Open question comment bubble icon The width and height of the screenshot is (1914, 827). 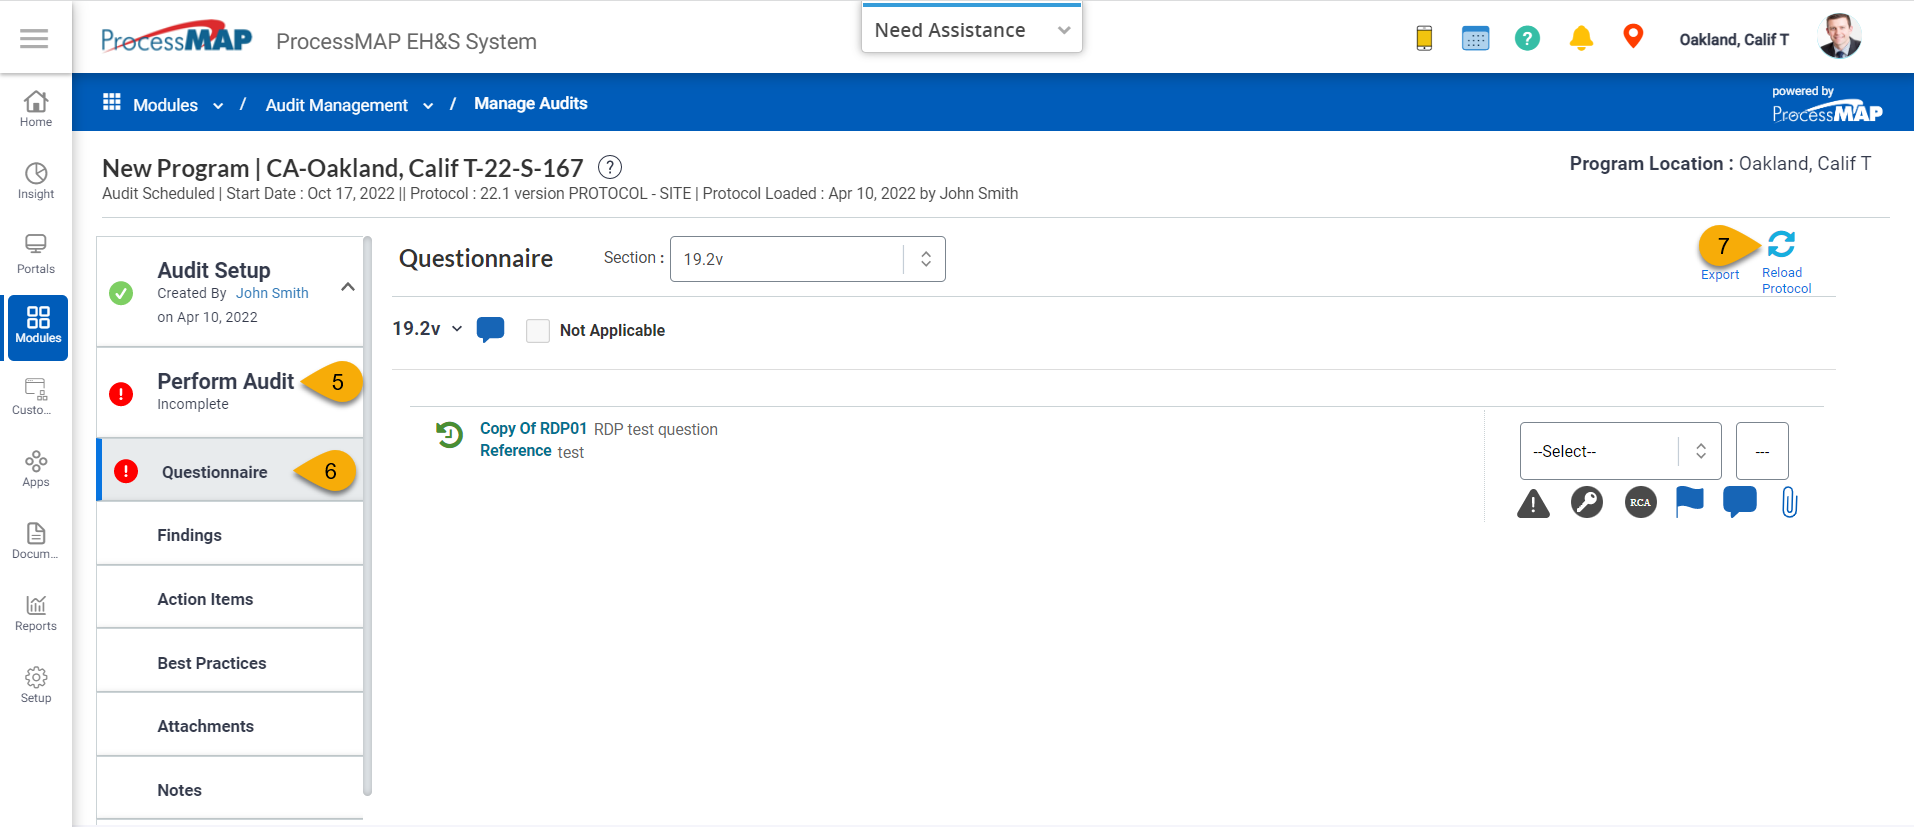[1740, 501]
